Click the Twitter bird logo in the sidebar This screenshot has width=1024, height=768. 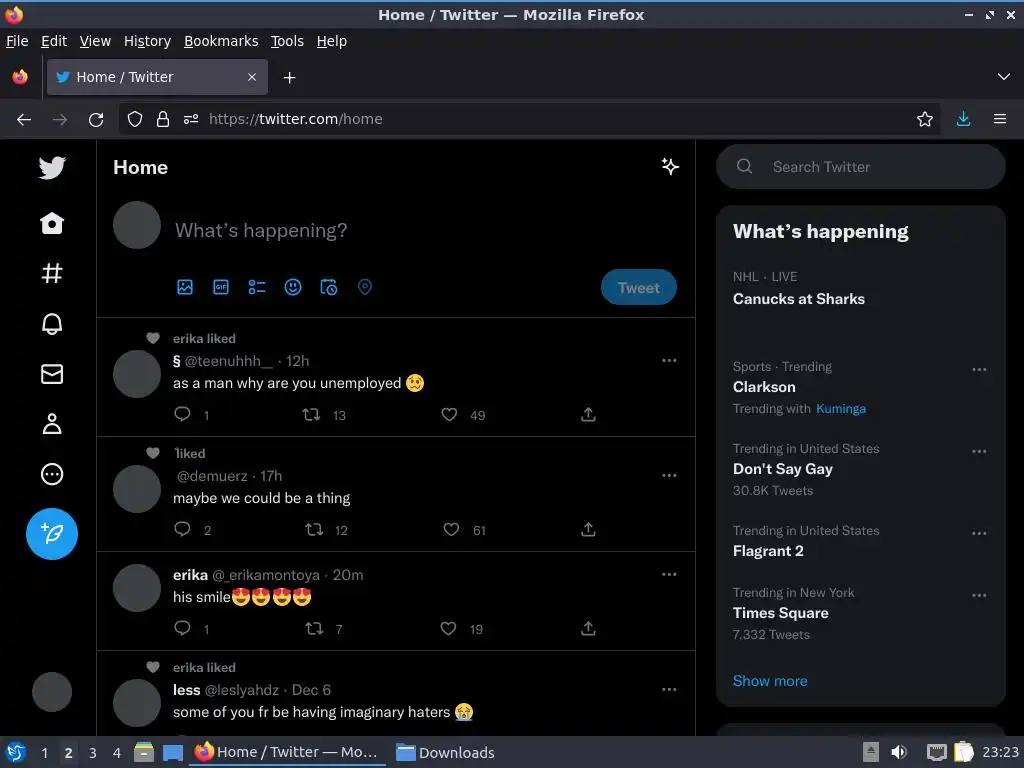click(52, 168)
